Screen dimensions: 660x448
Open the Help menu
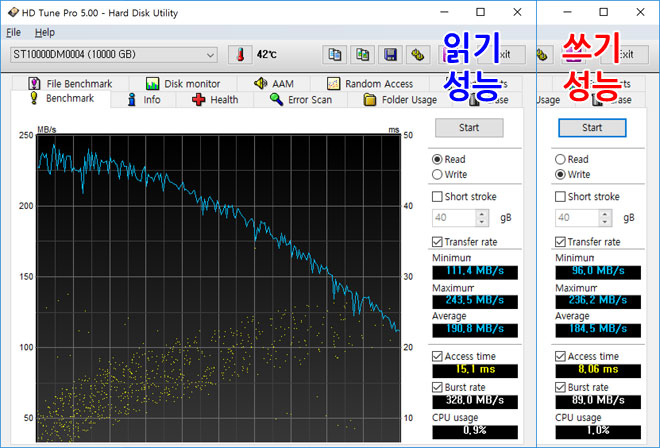click(x=45, y=32)
